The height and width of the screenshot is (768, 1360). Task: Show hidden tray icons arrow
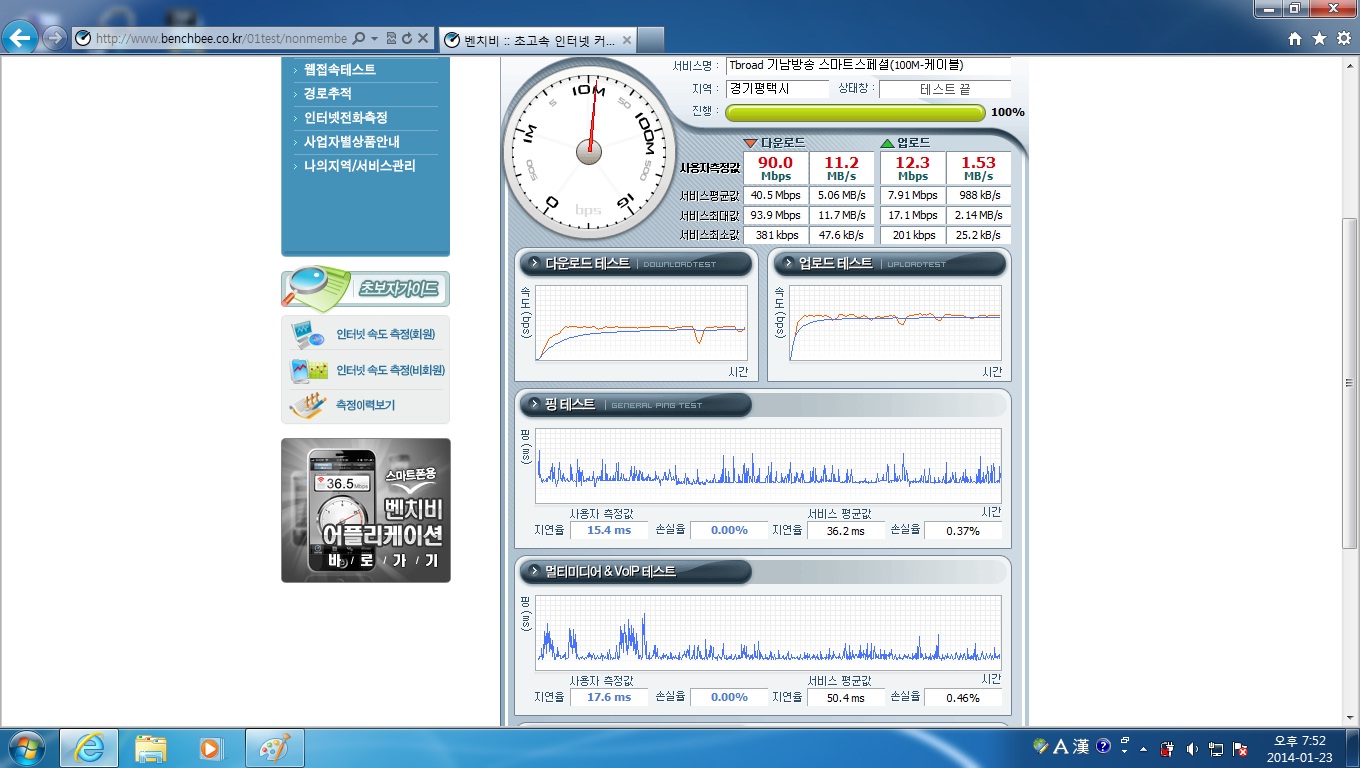[x=1143, y=748]
